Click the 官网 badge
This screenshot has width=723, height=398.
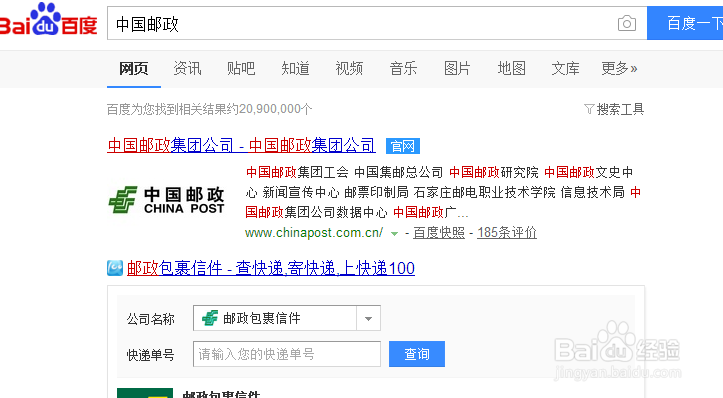403,146
